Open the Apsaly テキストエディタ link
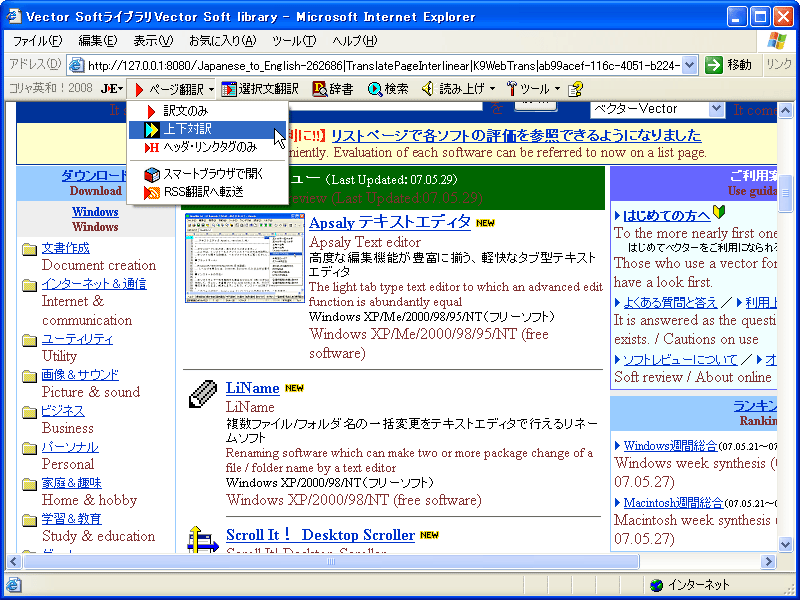800x600 pixels. click(x=390, y=222)
